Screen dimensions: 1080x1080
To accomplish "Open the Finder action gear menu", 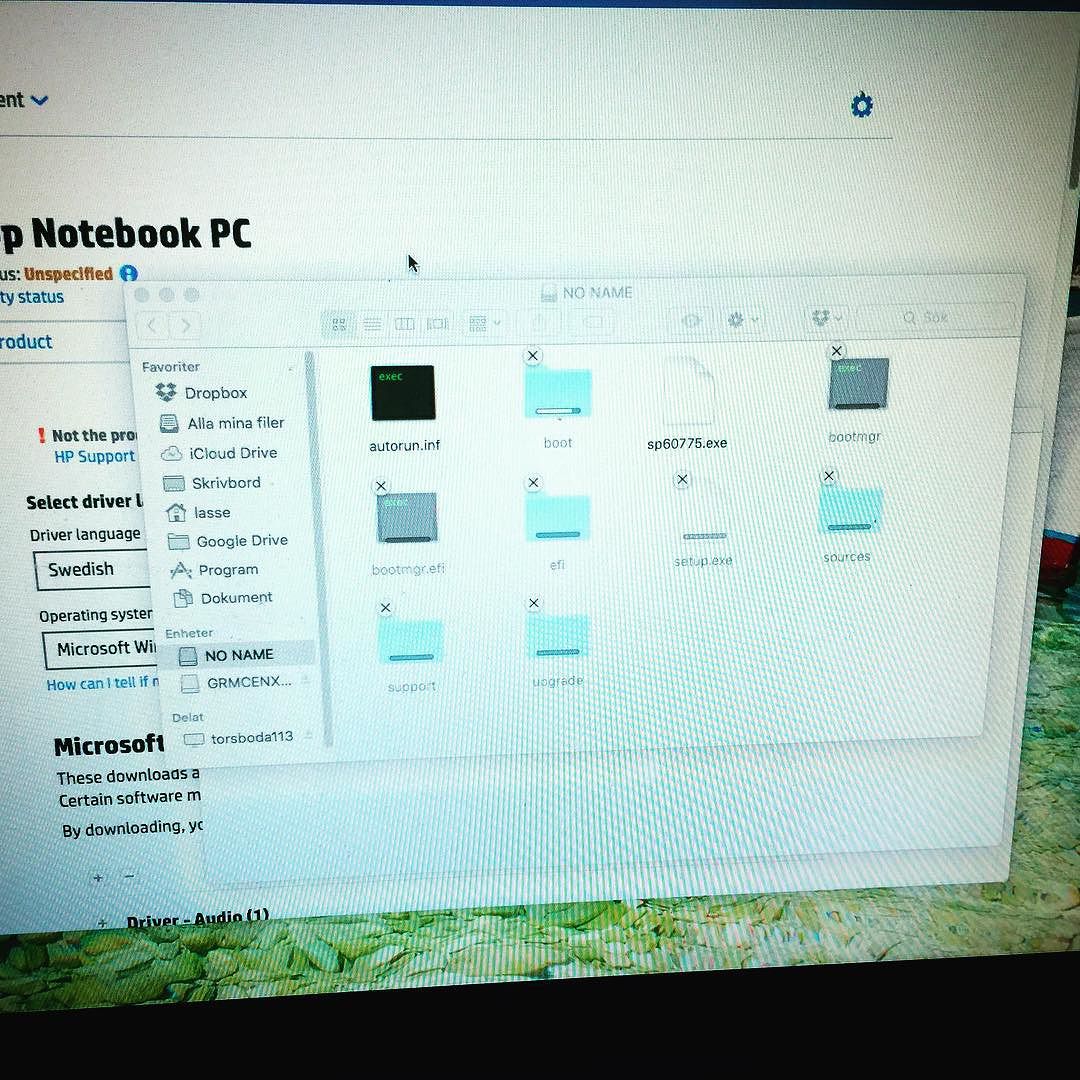I will point(741,320).
